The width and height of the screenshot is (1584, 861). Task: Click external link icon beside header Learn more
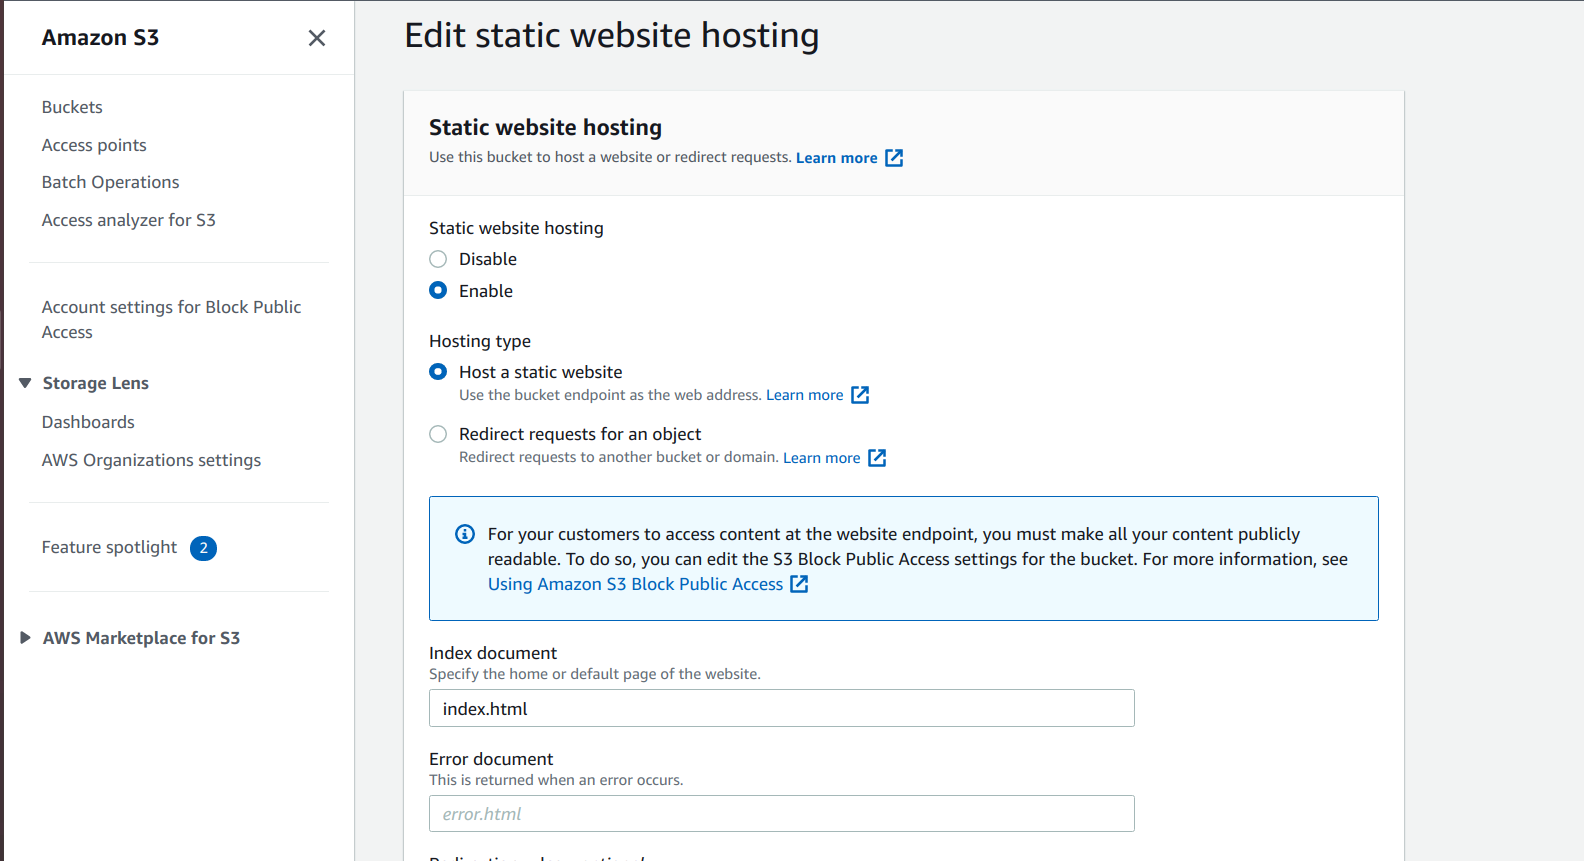(894, 158)
